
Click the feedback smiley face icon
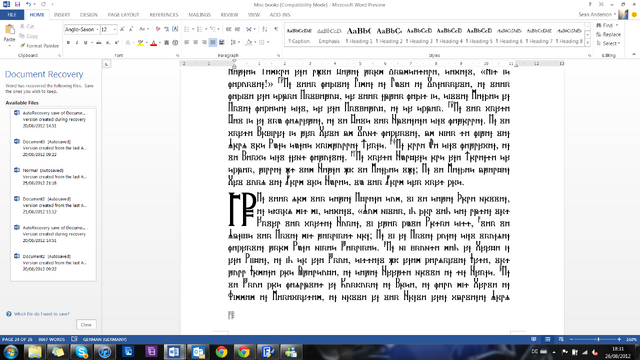pos(634,14)
